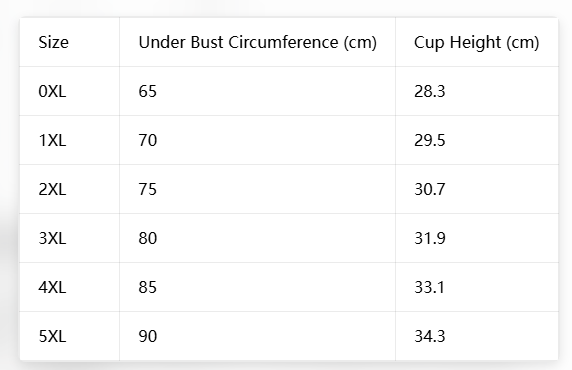Click the cup height value 31.9
The width and height of the screenshot is (572, 370).
pyautogui.click(x=429, y=238)
